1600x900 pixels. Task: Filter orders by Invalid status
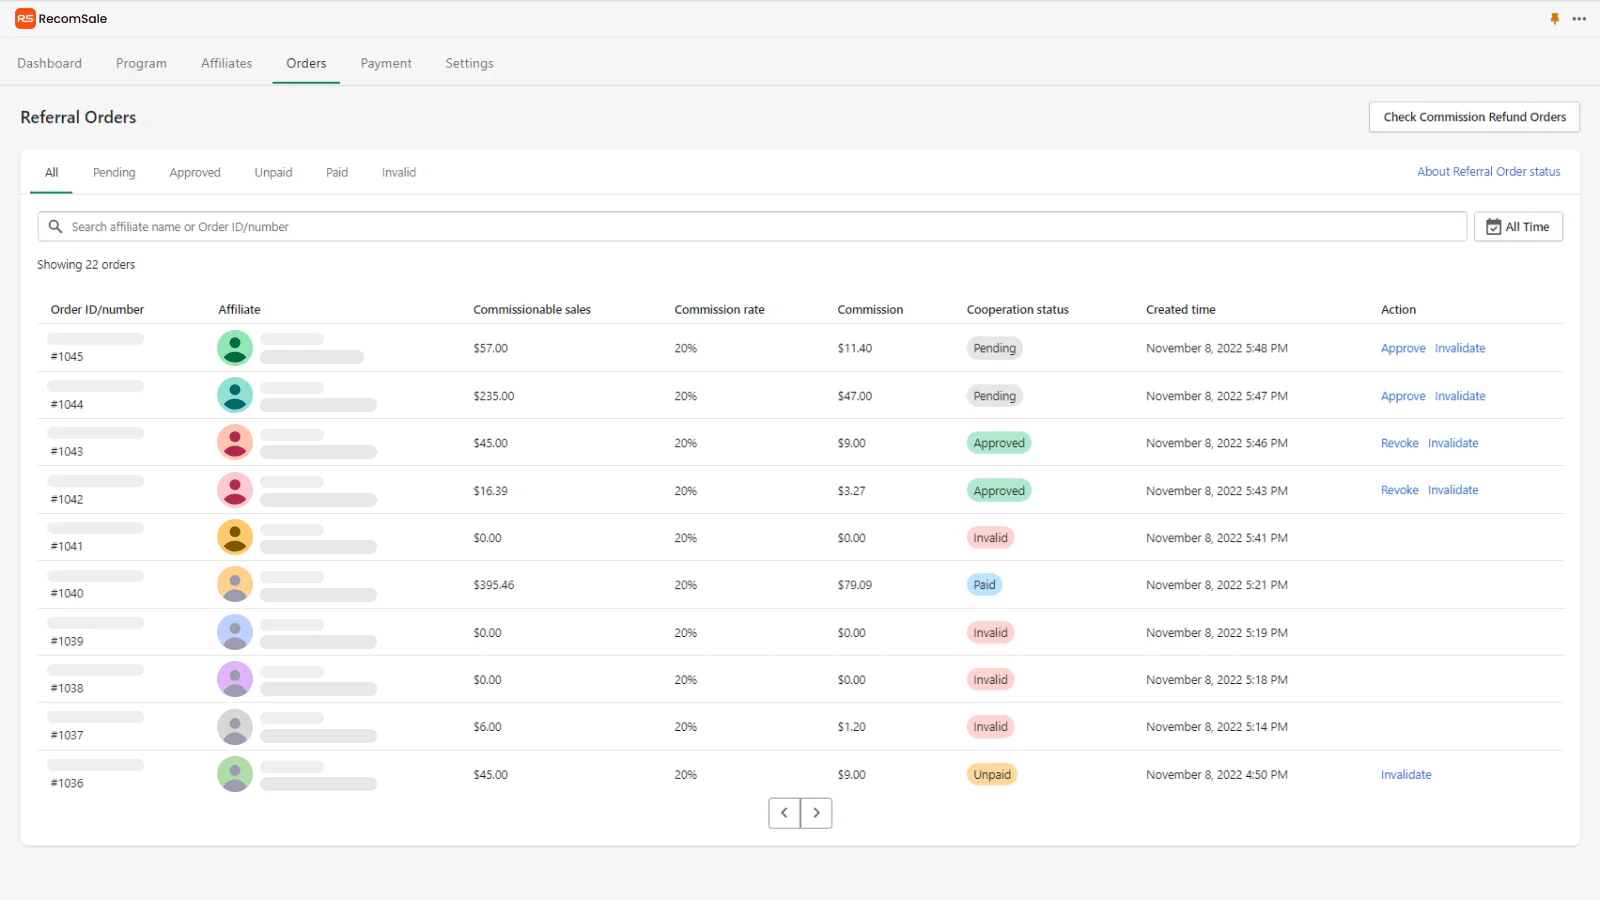click(x=398, y=172)
